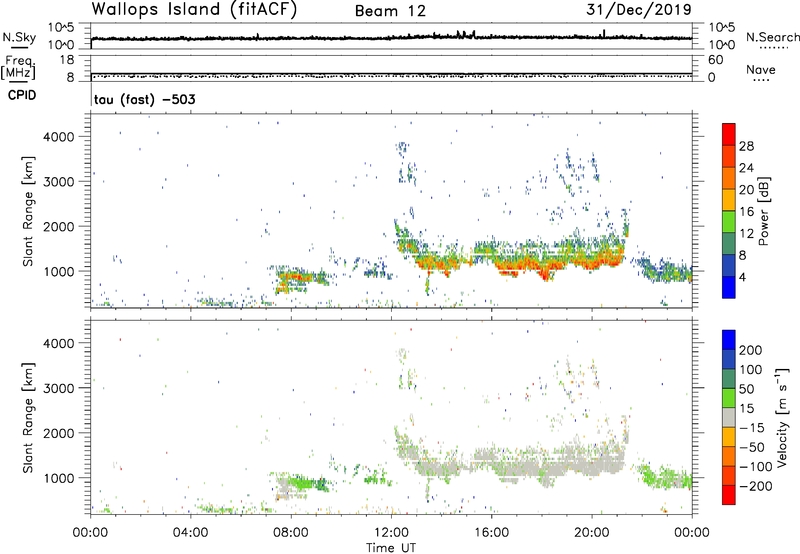Click 'Slant Range [km]' label on velocity panel
This screenshot has height=554, width=800.
(28, 417)
